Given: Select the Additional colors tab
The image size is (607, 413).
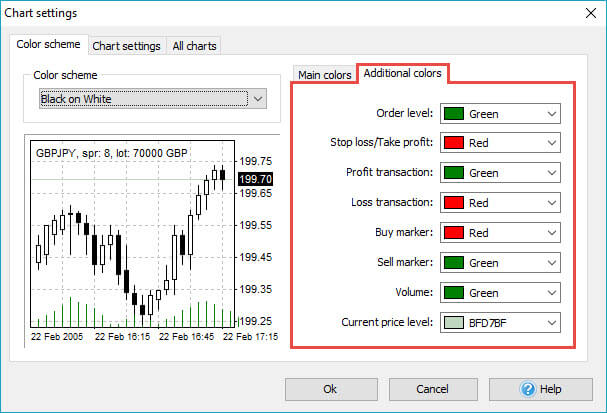Looking at the screenshot, I should pyautogui.click(x=402, y=74).
